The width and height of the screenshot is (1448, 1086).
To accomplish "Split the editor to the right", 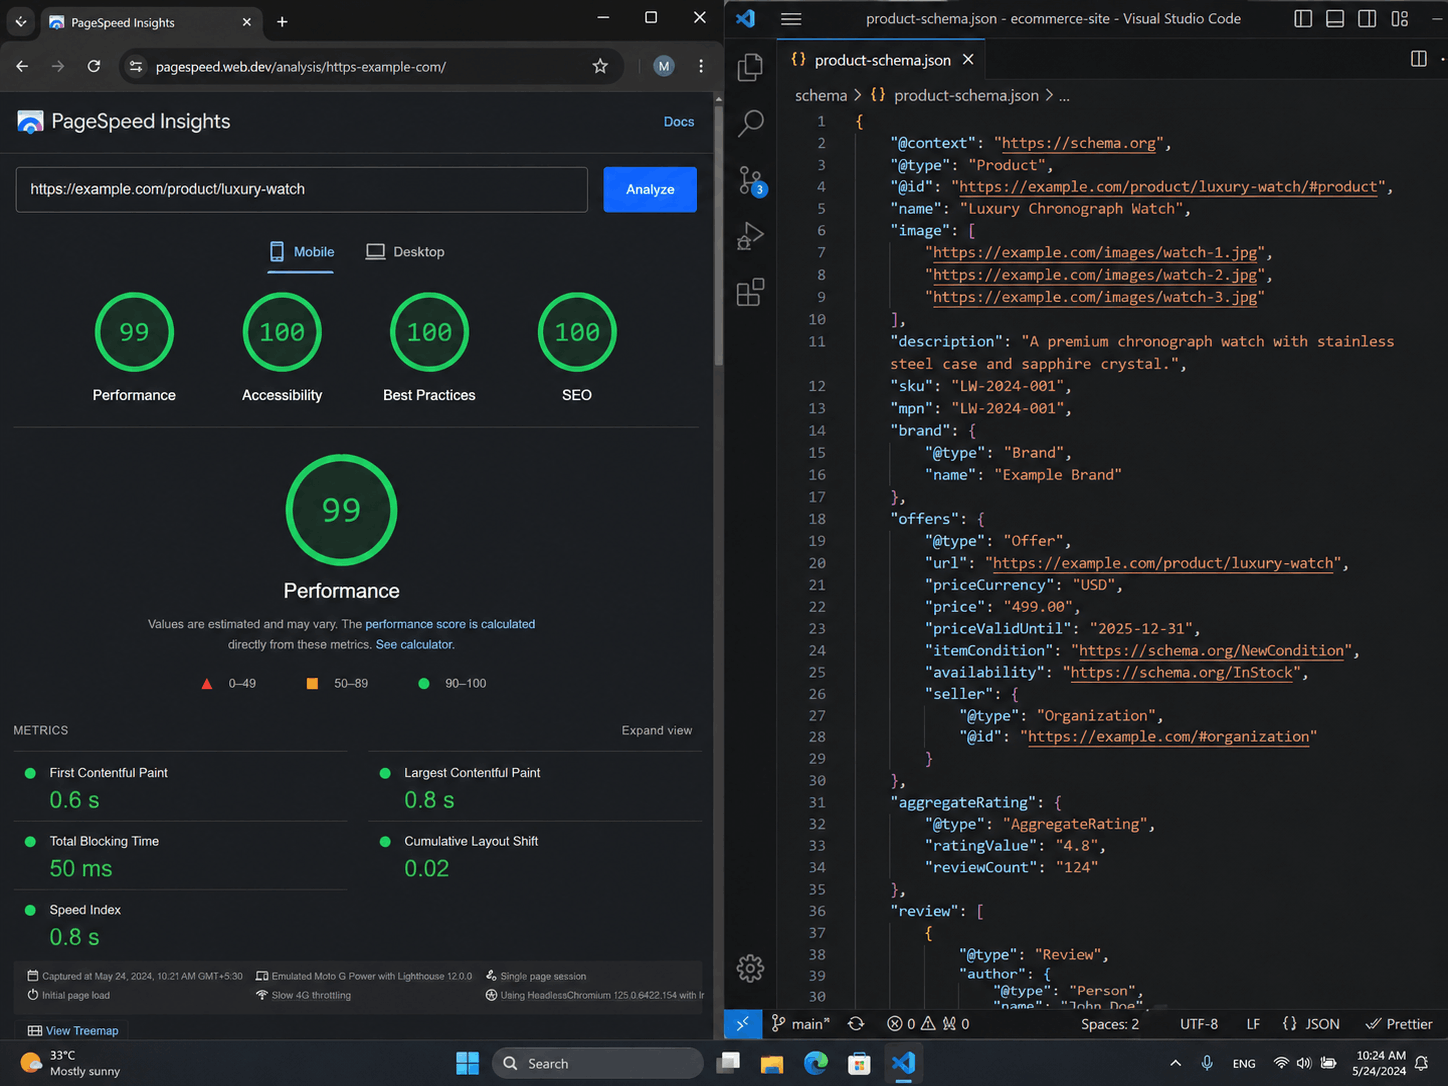I will pos(1418,59).
